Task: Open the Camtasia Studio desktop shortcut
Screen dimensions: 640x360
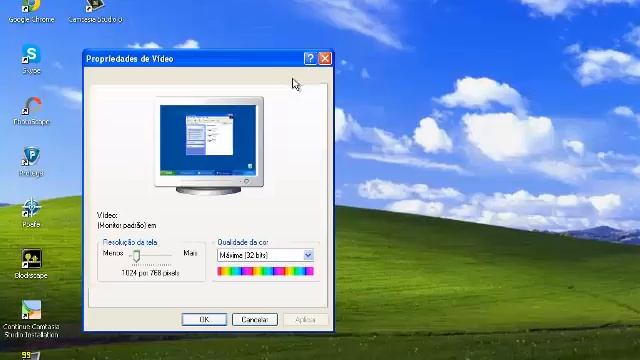Action: (x=95, y=11)
